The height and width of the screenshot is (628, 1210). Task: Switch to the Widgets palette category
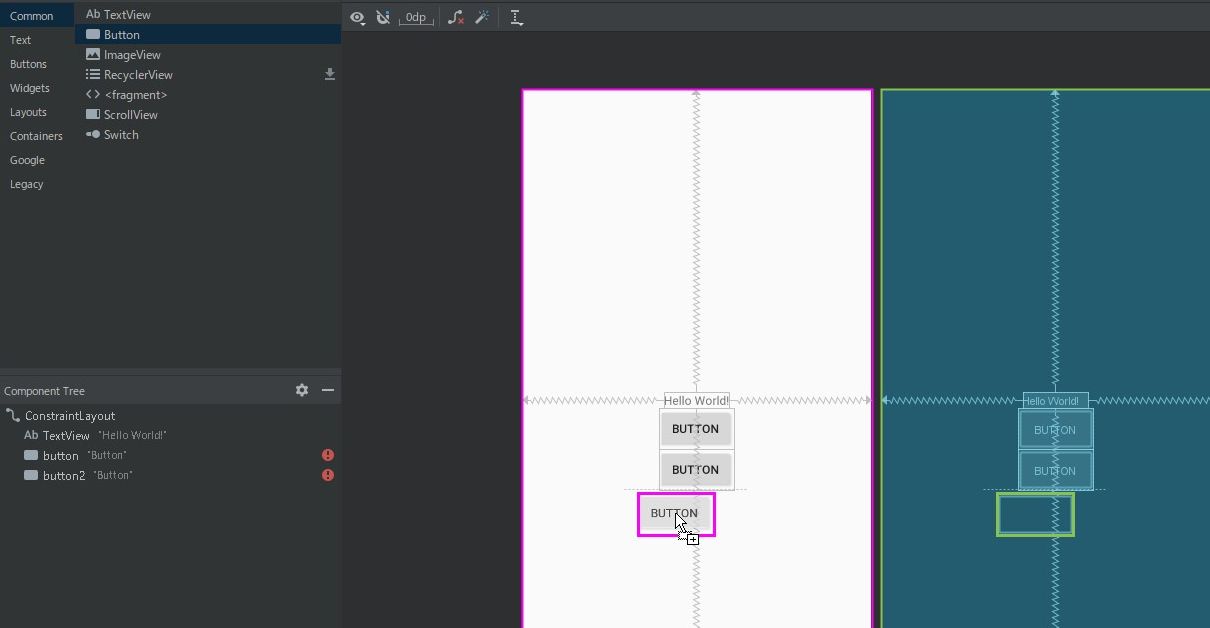point(30,88)
